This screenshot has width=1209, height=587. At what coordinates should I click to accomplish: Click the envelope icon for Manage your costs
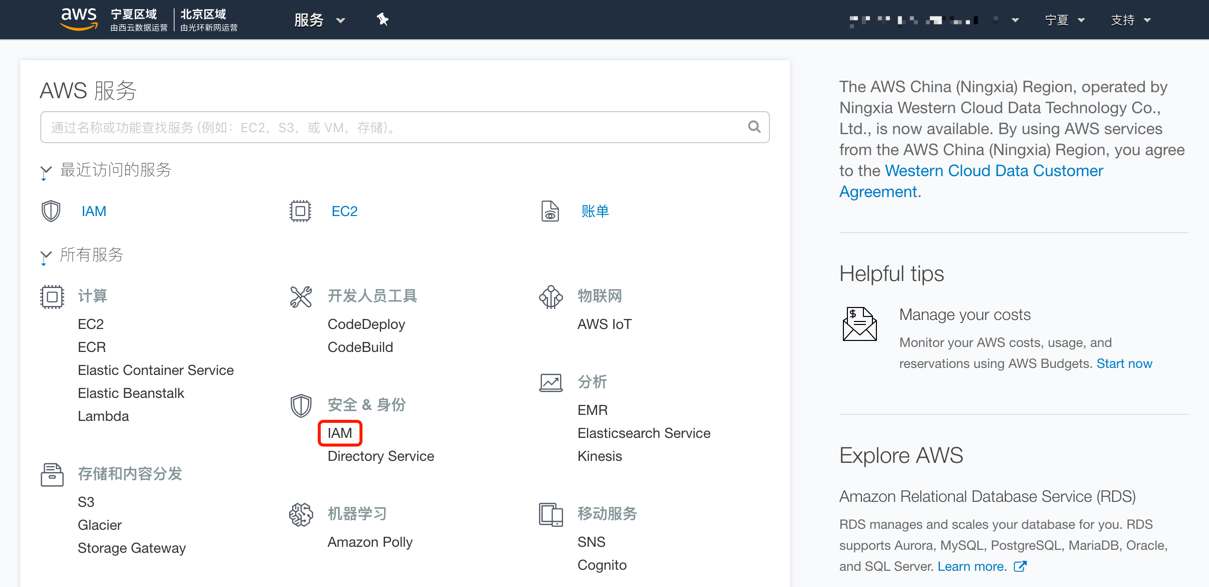pos(859,325)
